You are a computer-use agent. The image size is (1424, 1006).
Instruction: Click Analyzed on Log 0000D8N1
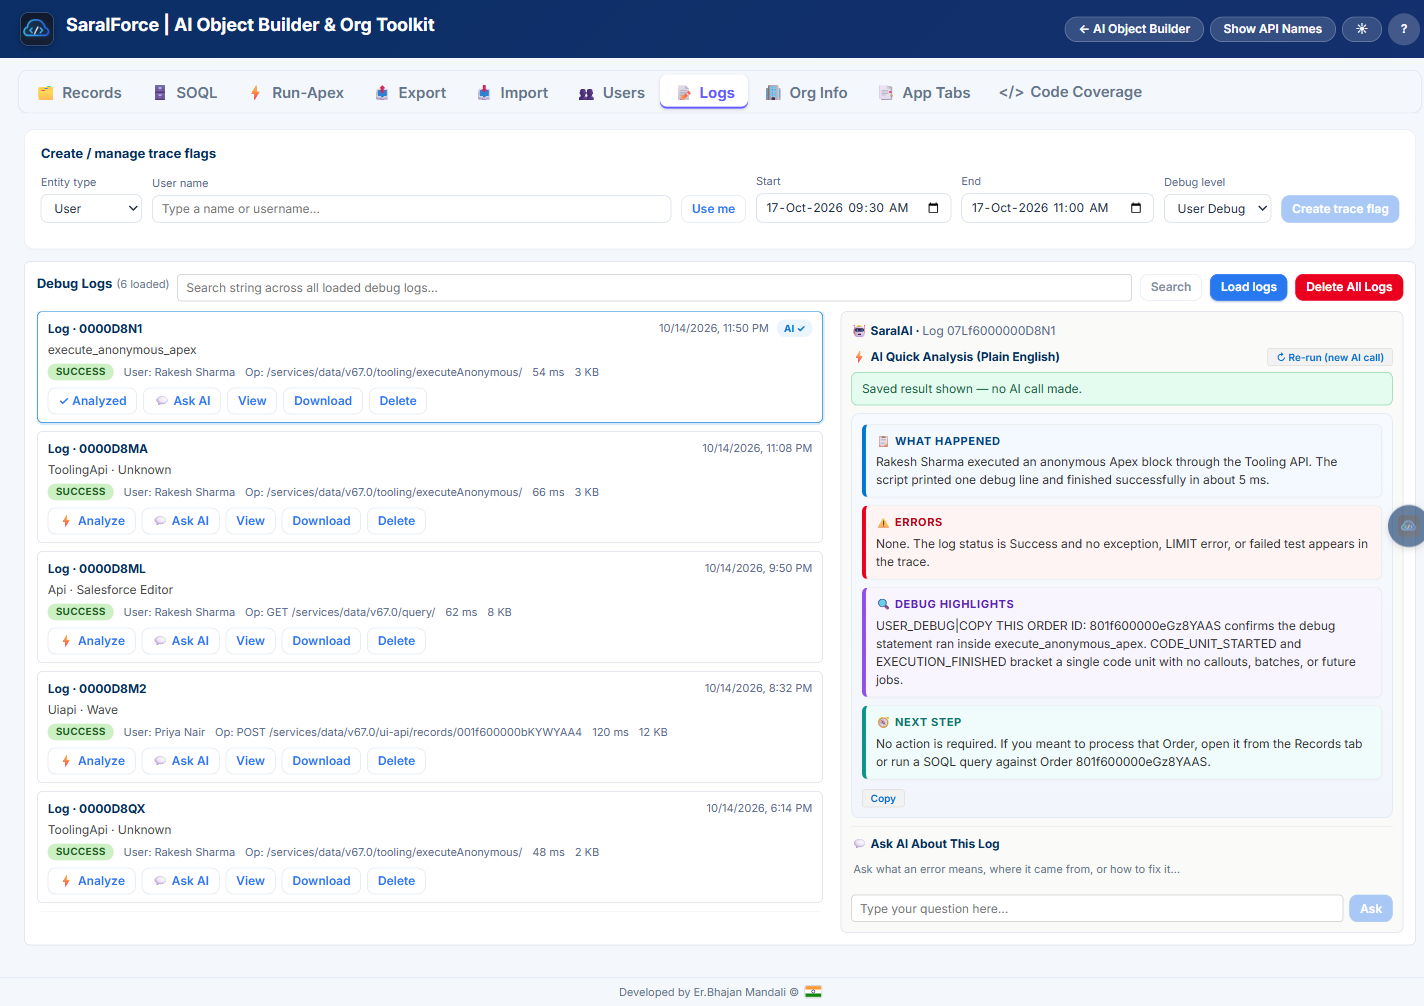(92, 401)
